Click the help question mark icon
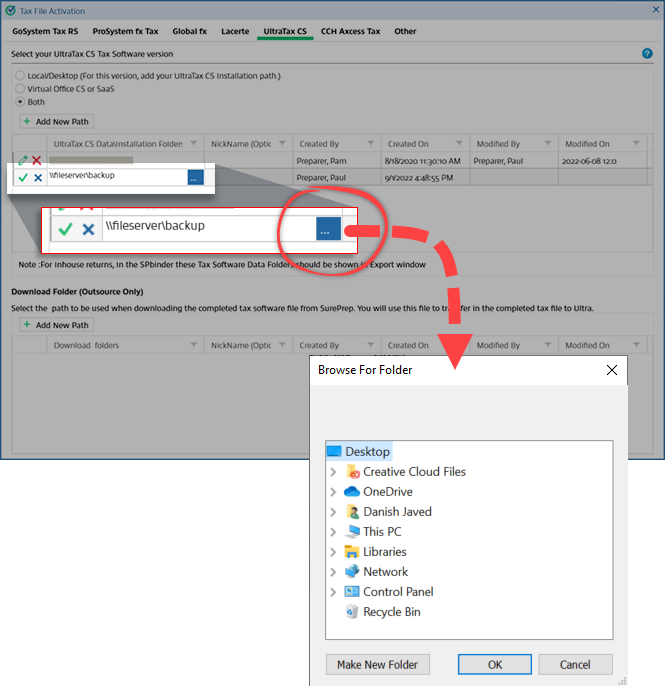 coord(647,53)
